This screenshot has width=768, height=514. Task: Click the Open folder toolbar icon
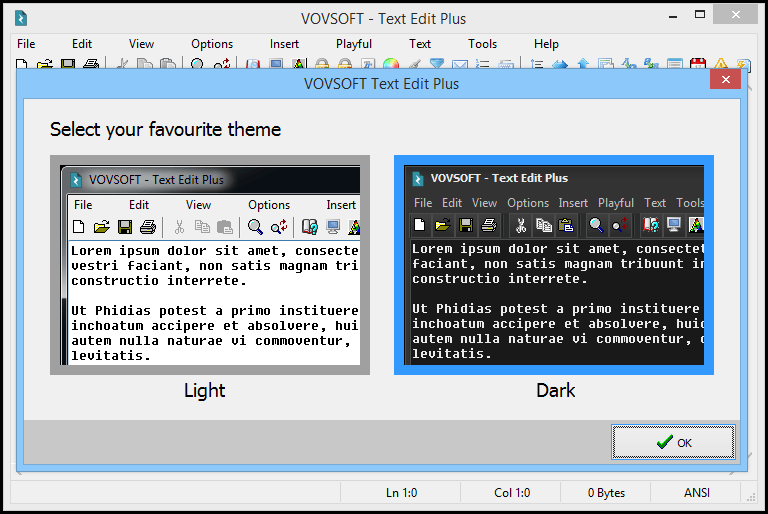[x=45, y=64]
